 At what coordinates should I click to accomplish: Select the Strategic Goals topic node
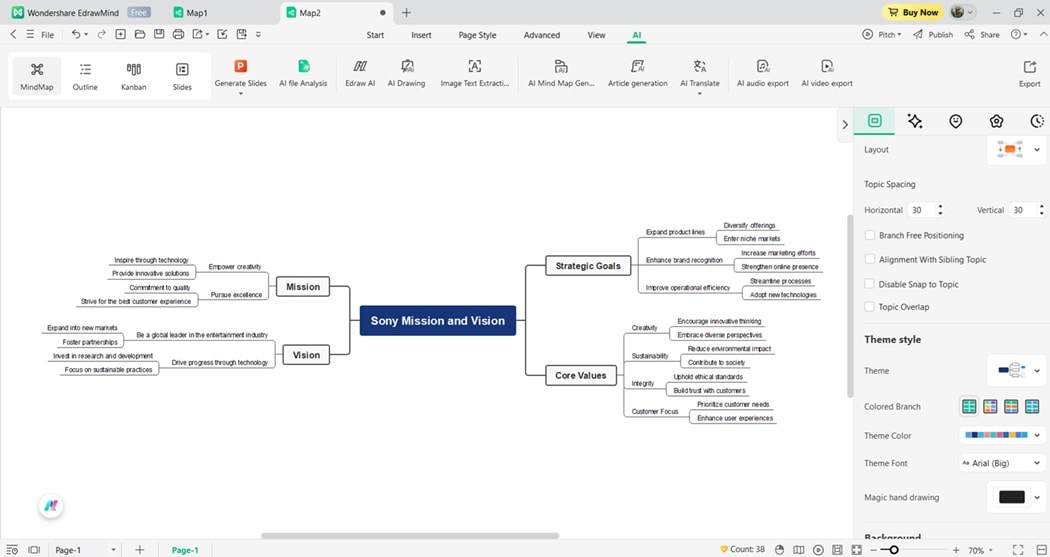588,266
